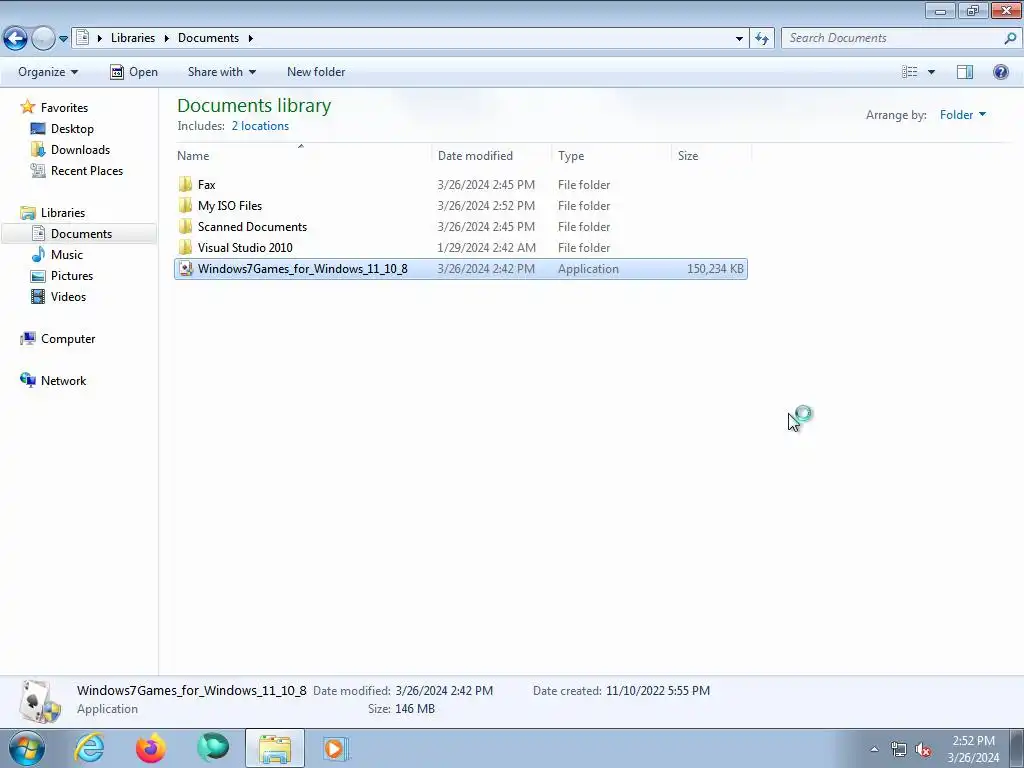Launch Windows Media Player from taskbar
Image resolution: width=1024 pixels, height=768 pixels.
coord(336,748)
